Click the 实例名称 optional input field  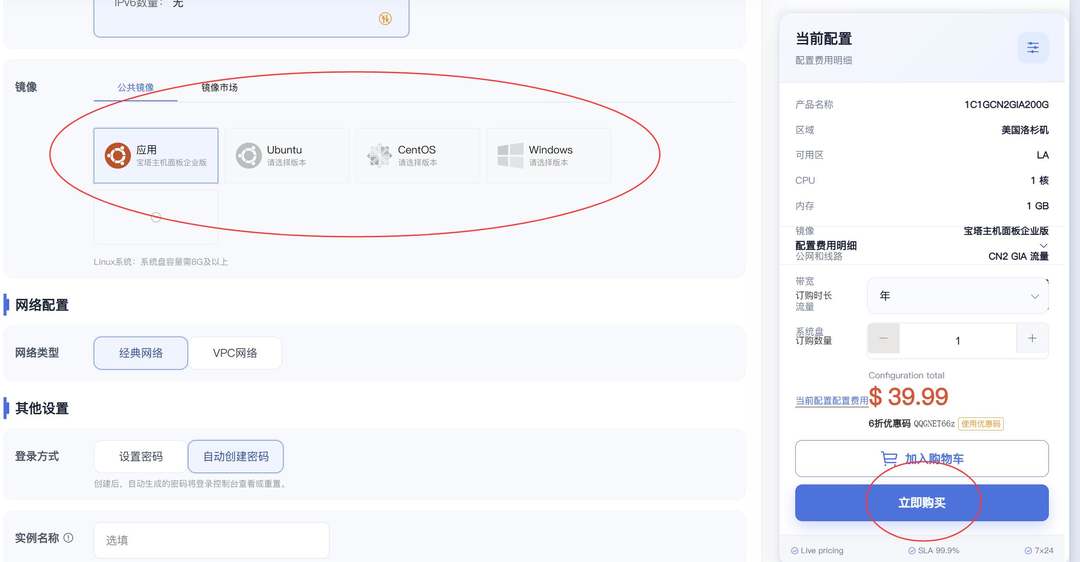[211, 540]
